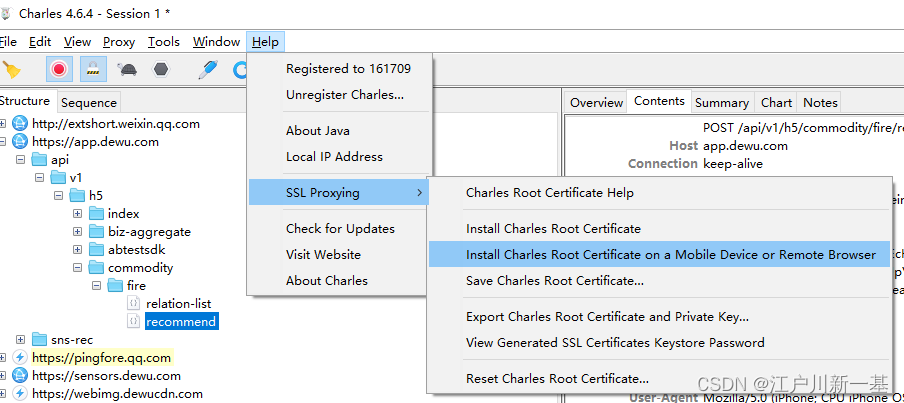Expand extshort.weixin.qq.com host node
The height and width of the screenshot is (403, 904).
(3, 123)
